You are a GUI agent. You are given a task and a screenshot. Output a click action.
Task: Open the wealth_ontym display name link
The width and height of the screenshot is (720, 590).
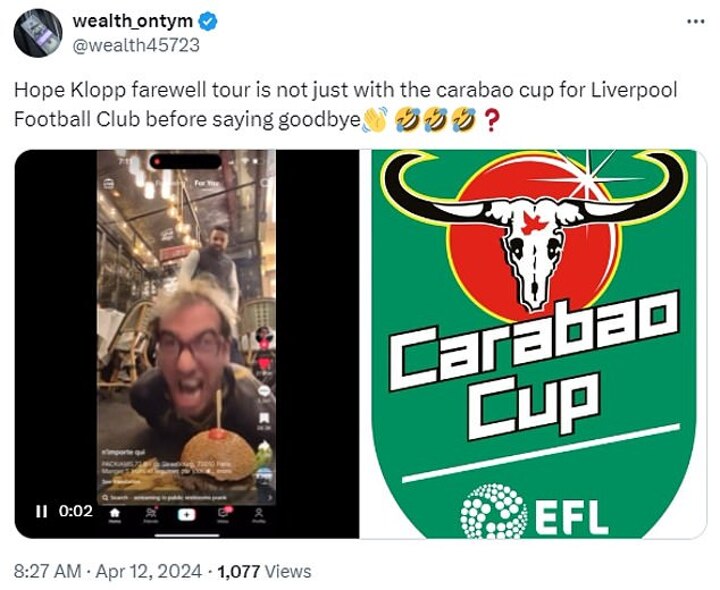133,21
